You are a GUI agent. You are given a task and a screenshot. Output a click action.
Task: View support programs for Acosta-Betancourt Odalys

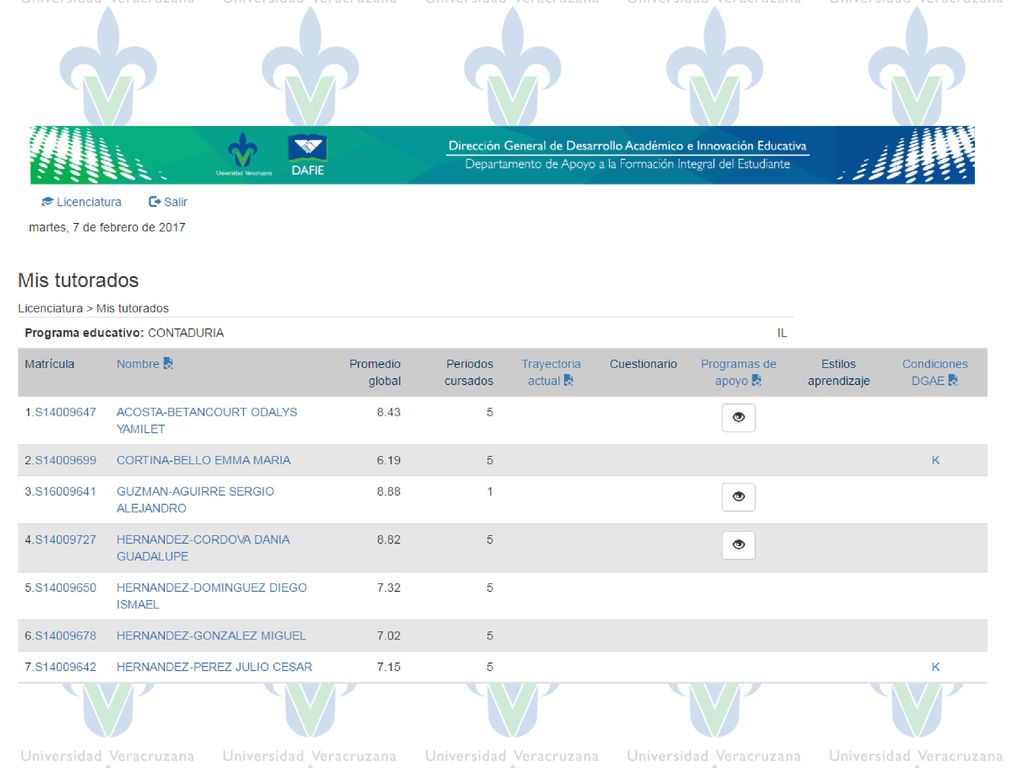[x=739, y=417]
